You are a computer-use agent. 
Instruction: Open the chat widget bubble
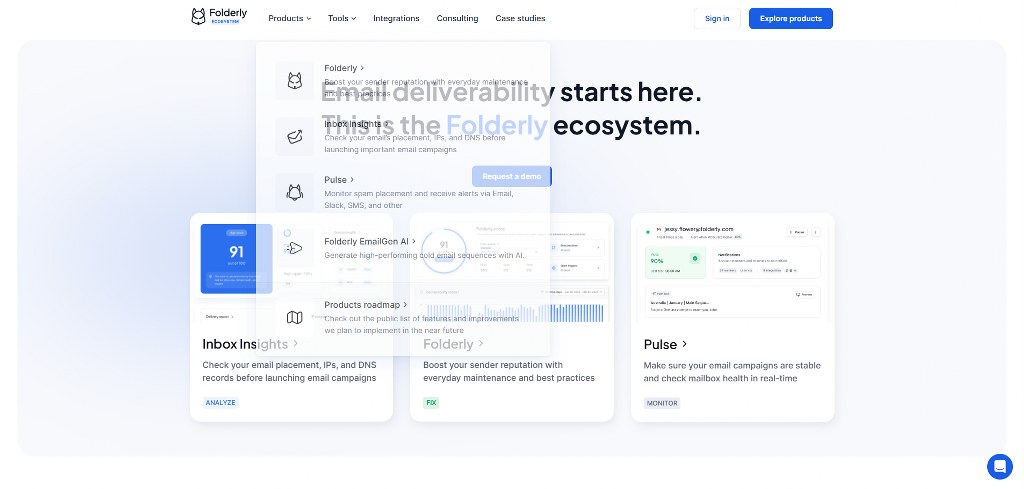pyautogui.click(x=999, y=467)
